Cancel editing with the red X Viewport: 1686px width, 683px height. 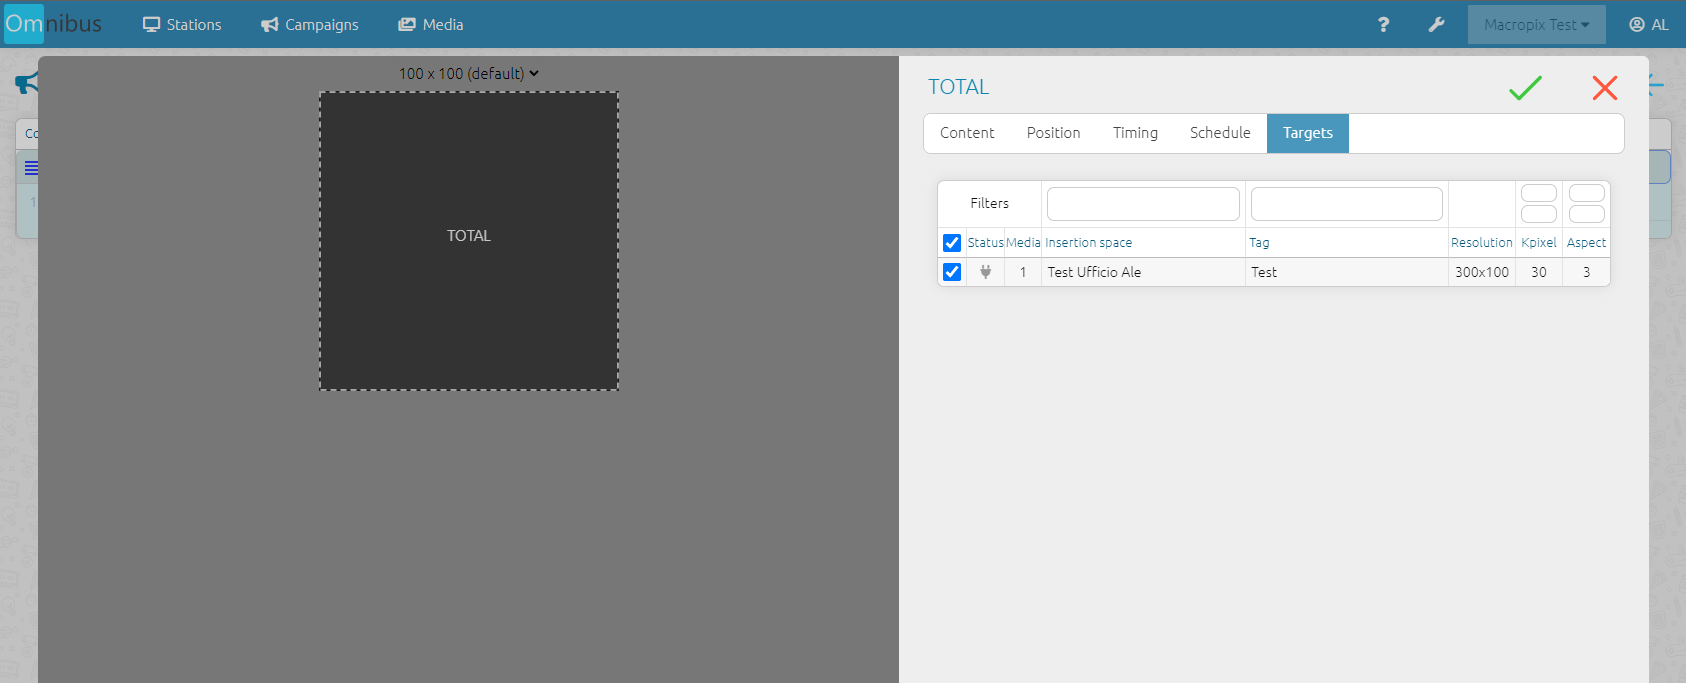(1605, 88)
